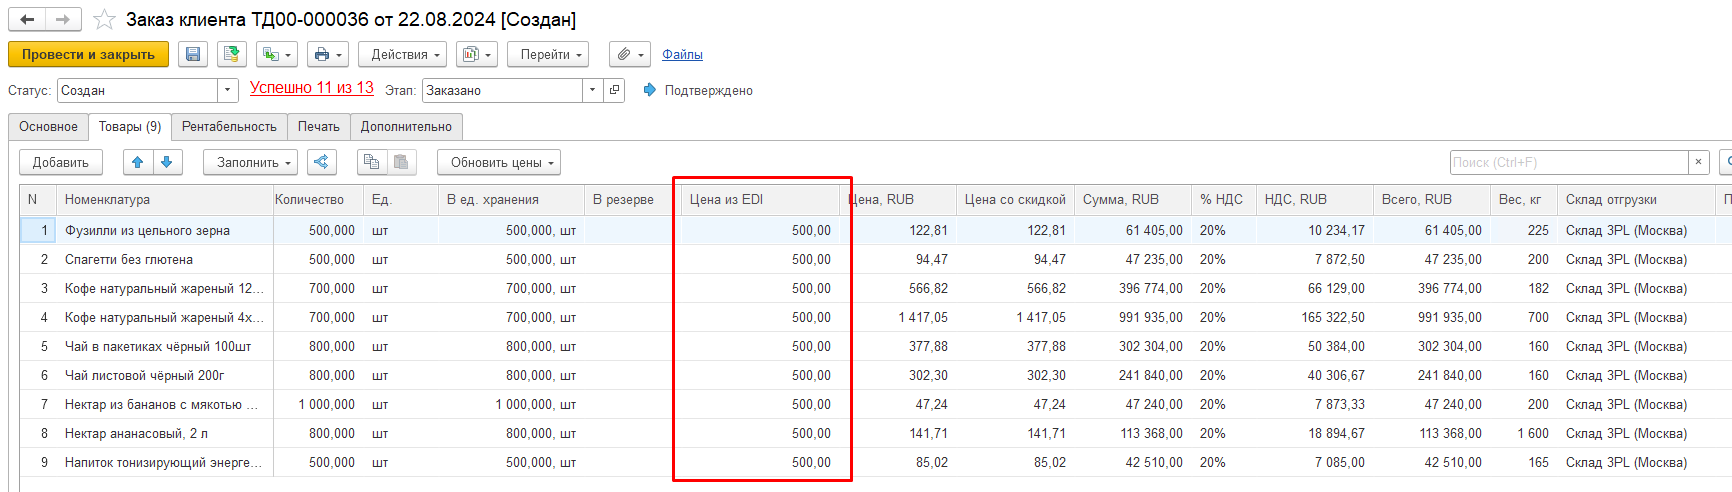The image size is (1732, 492).
Task: Click the split row icon beside Заполнить
Action: pyautogui.click(x=321, y=162)
